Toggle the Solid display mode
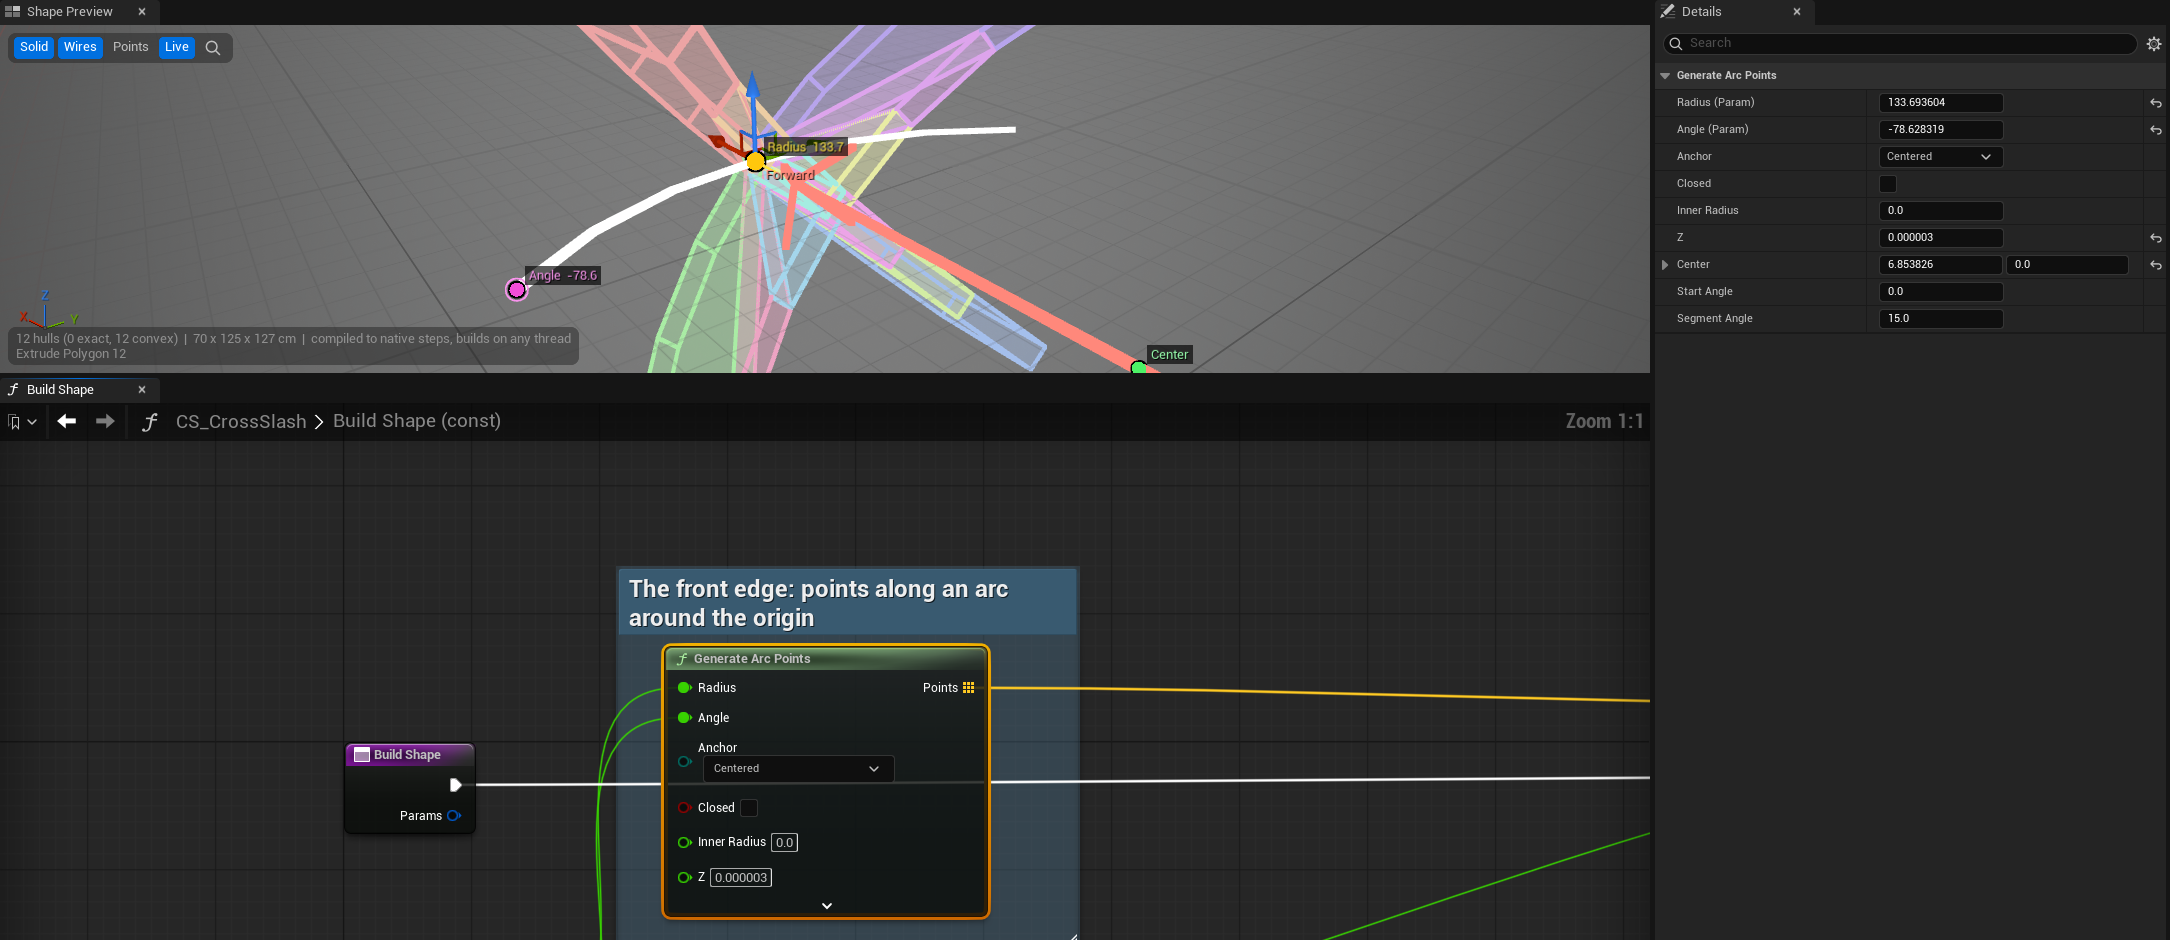2170x940 pixels. [x=34, y=48]
